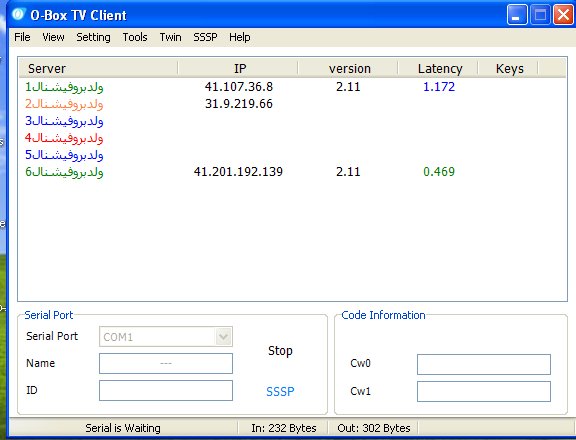Maximize the O-Box TV Client window
The image size is (576, 440).
(x=540, y=15)
